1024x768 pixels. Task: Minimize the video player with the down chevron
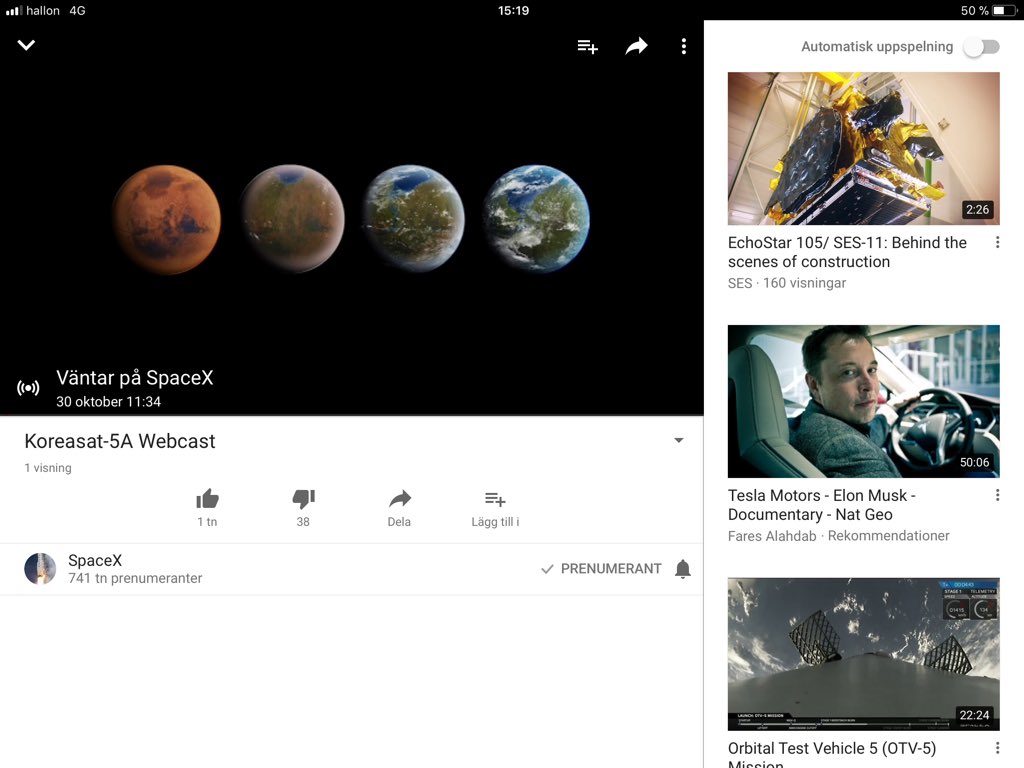(x=26, y=45)
